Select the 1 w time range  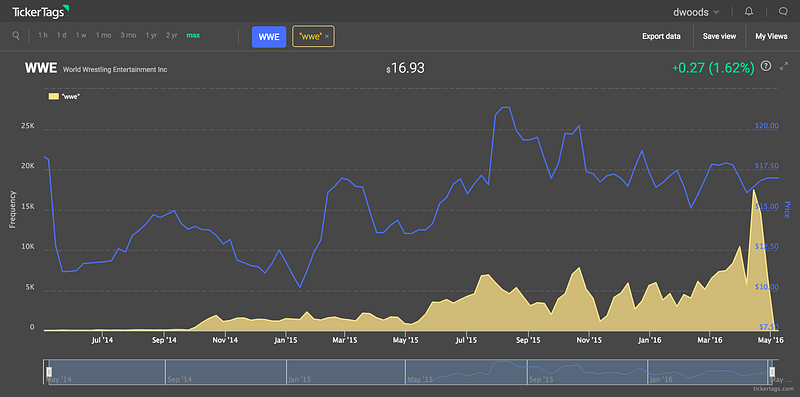81,36
